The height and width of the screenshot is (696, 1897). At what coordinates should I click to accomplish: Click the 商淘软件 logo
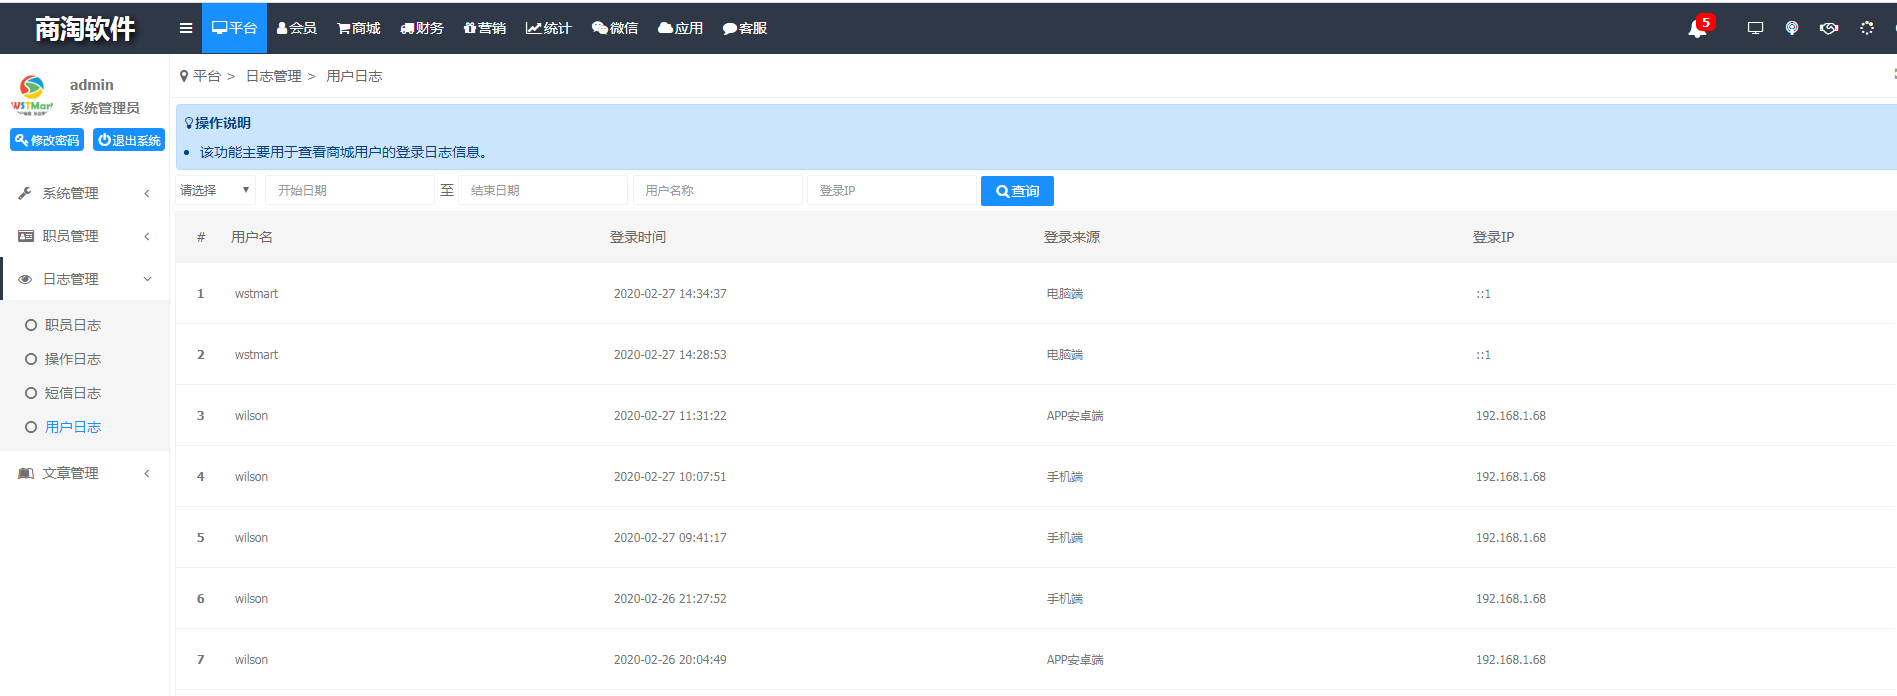pyautogui.click(x=85, y=28)
